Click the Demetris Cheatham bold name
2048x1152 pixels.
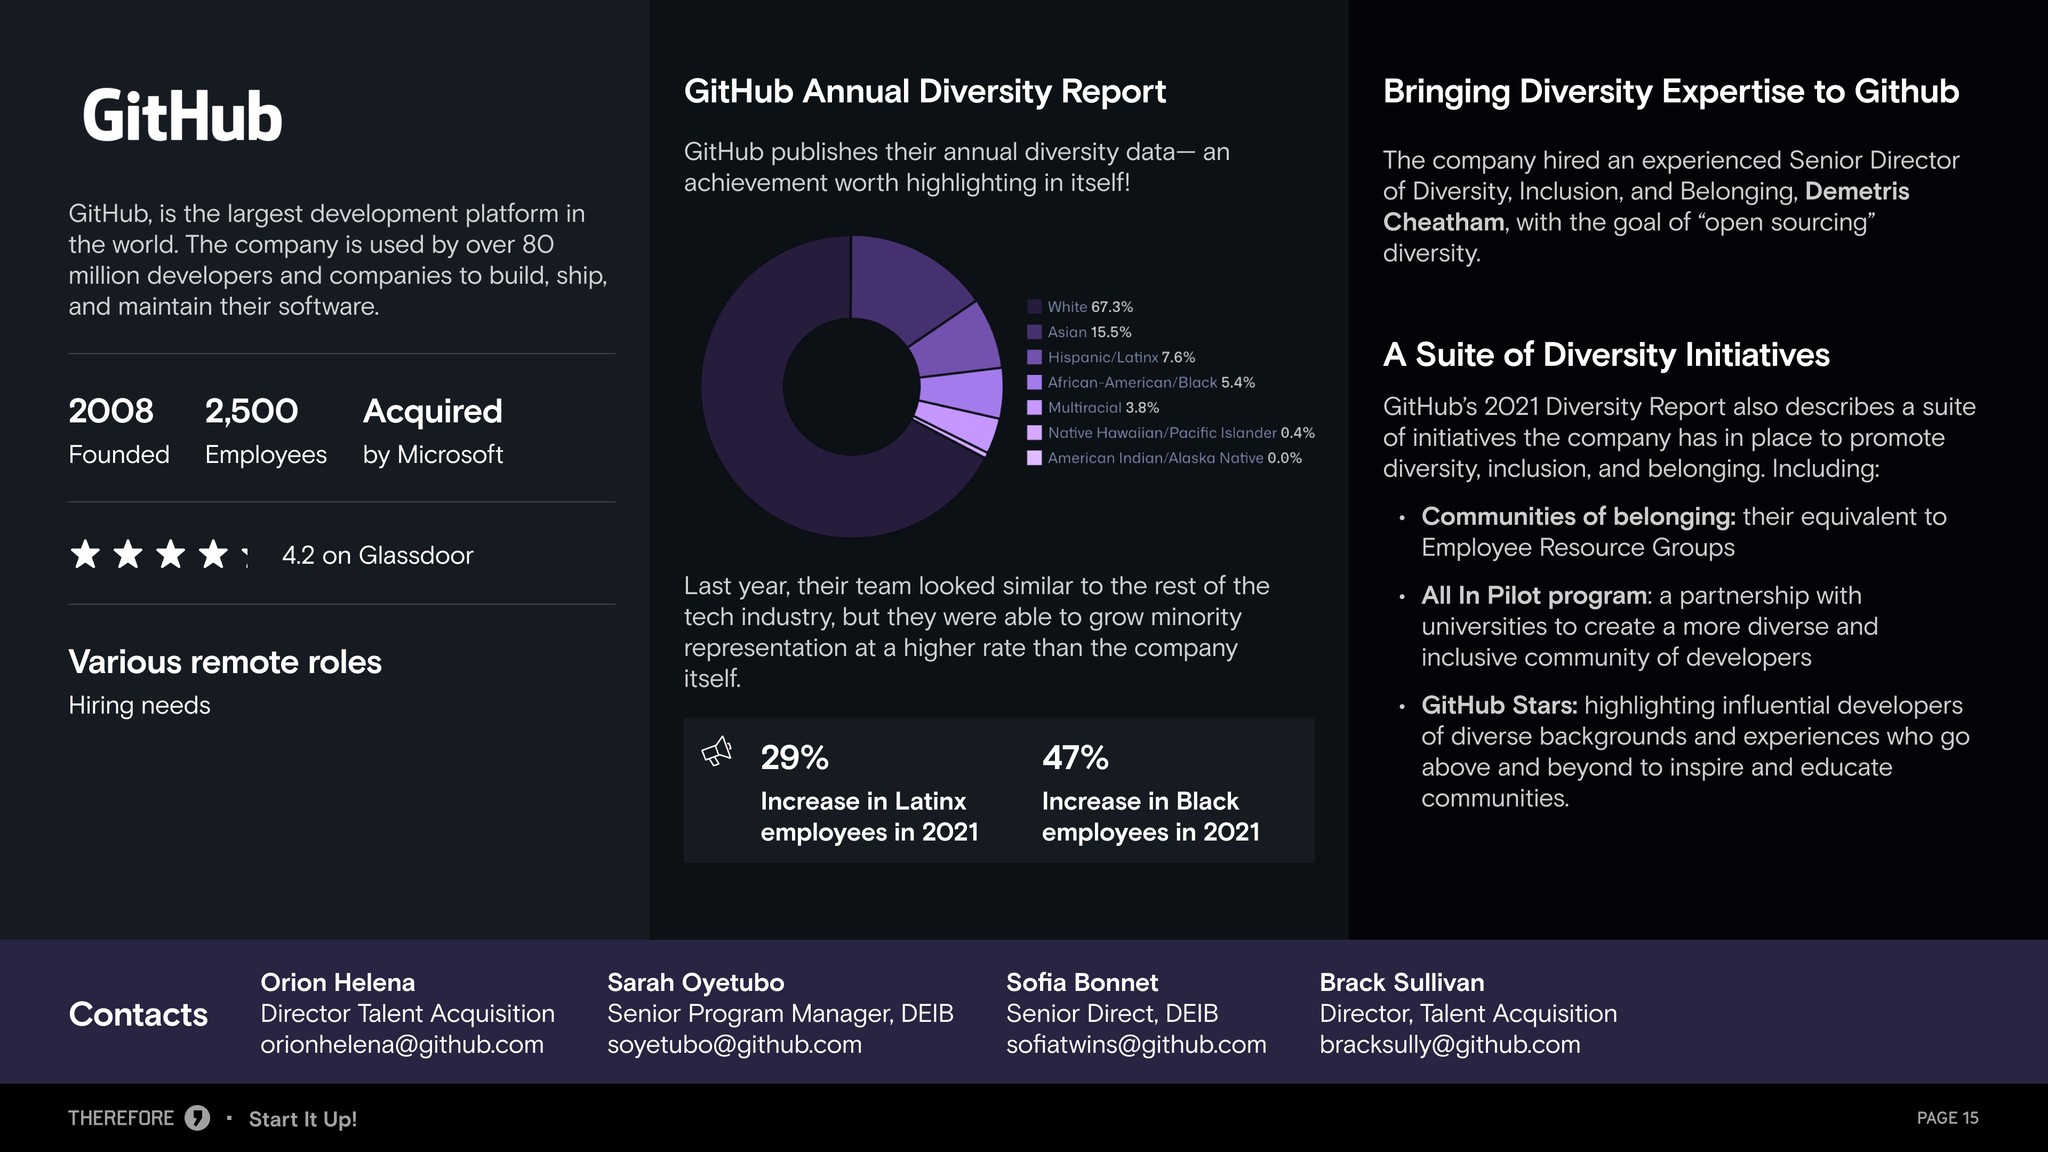tap(1646, 206)
